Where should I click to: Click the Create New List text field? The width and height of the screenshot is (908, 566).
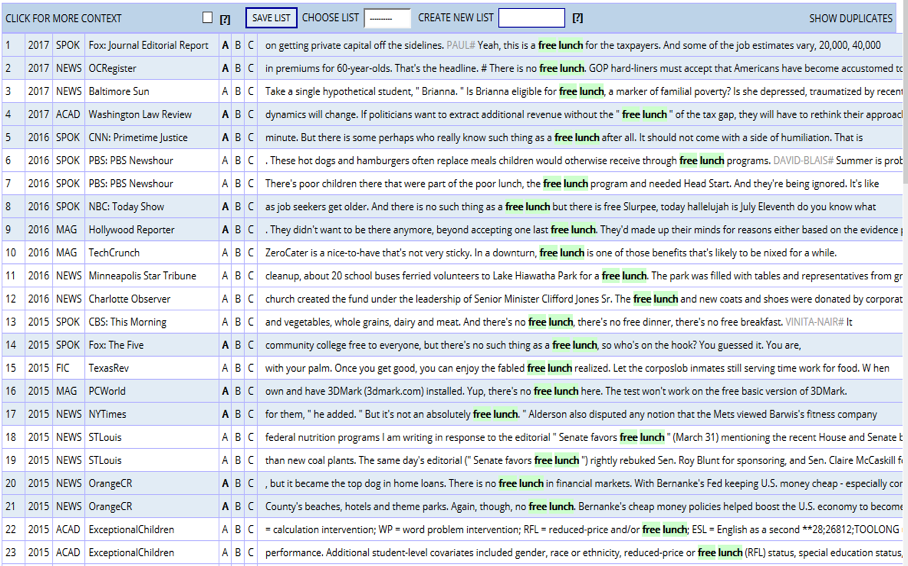click(531, 18)
